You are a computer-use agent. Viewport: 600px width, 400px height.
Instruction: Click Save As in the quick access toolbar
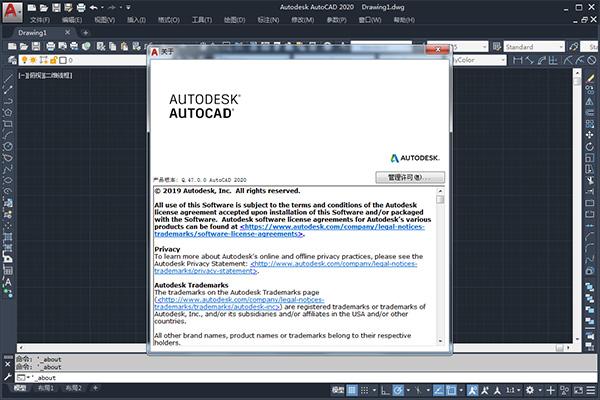pos(68,7)
